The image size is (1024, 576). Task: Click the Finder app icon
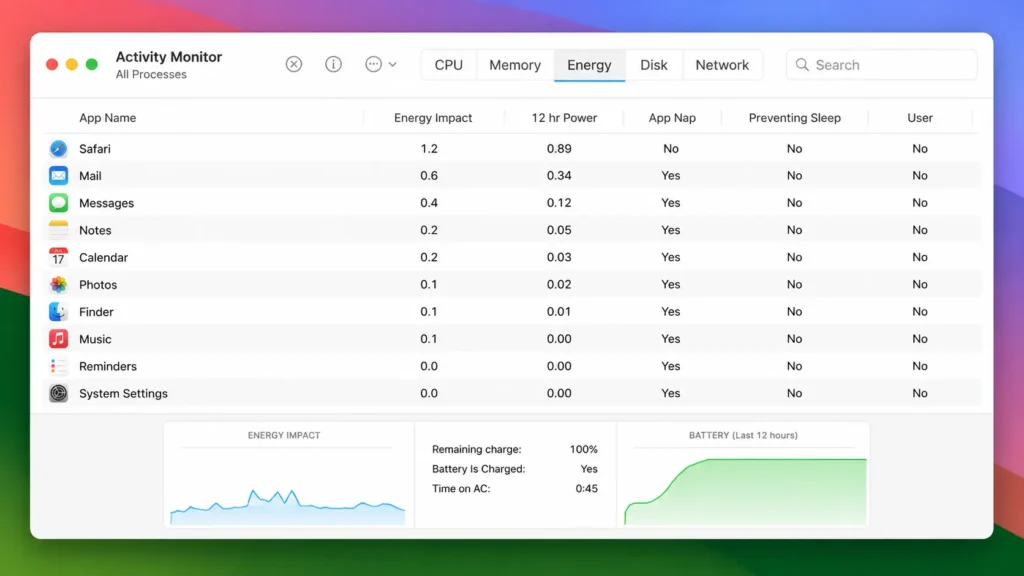[58, 312]
